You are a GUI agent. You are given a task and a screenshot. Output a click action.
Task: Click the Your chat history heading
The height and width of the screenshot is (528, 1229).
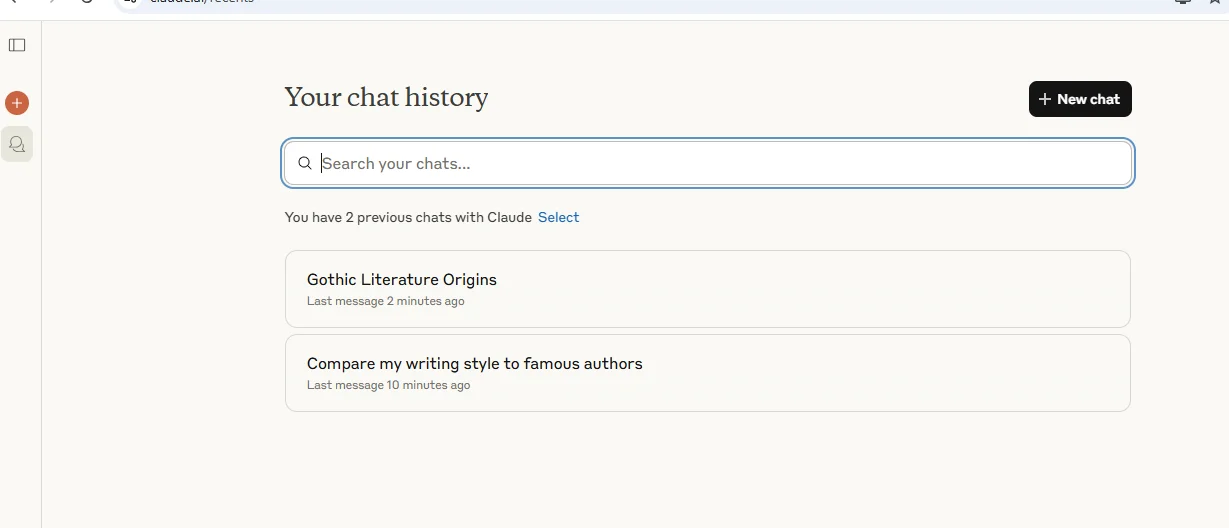(386, 97)
